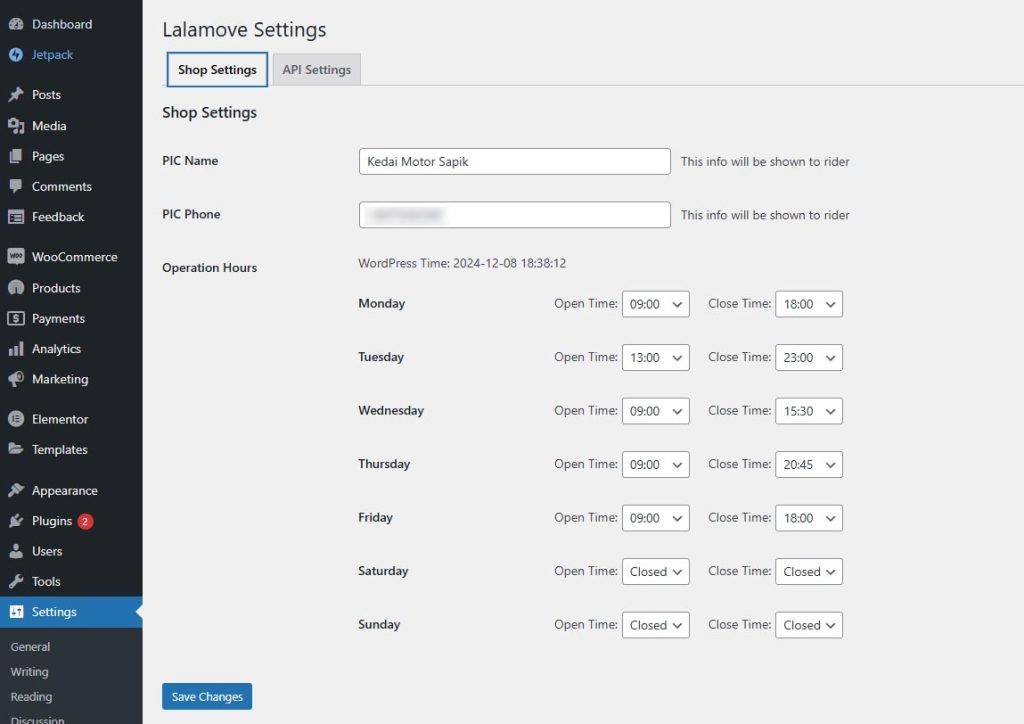This screenshot has height=724, width=1024.
Task: Click the Elementor logo icon
Action: tap(16, 419)
